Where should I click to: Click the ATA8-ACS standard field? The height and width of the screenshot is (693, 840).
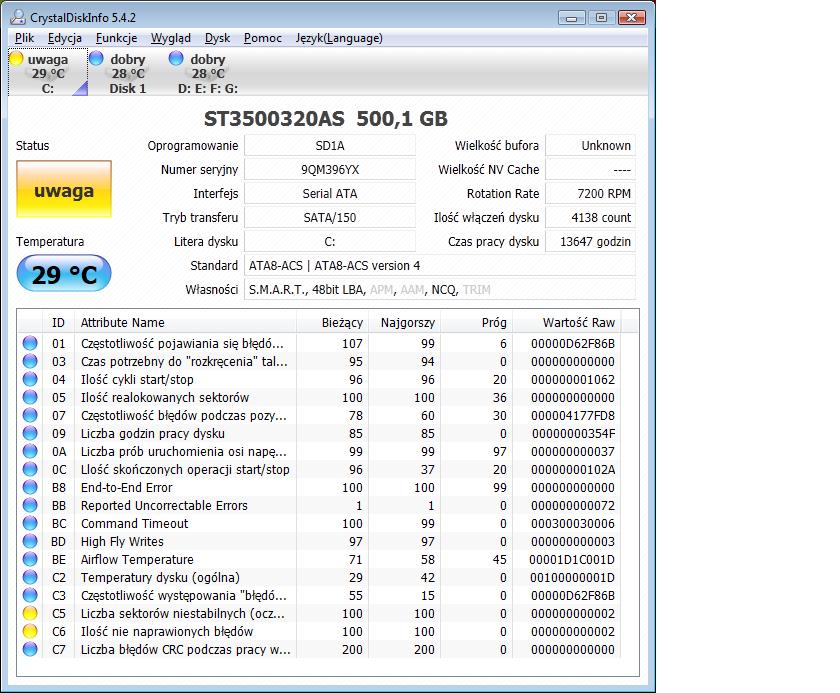(x=440, y=266)
